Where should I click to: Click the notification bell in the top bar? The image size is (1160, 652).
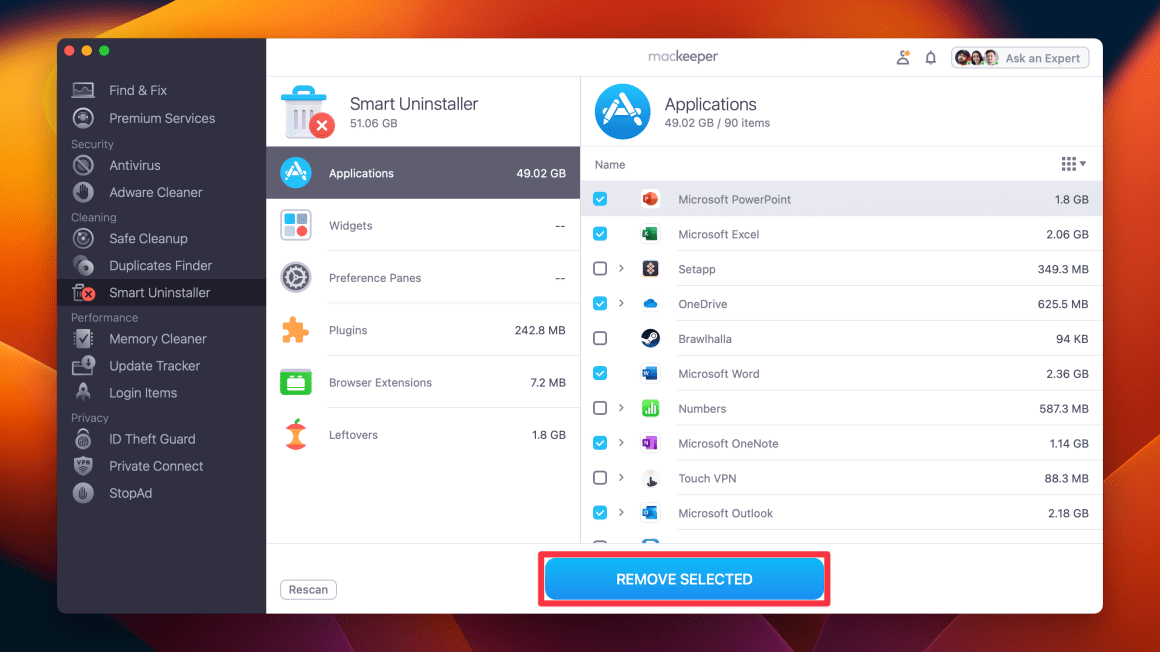[930, 57]
